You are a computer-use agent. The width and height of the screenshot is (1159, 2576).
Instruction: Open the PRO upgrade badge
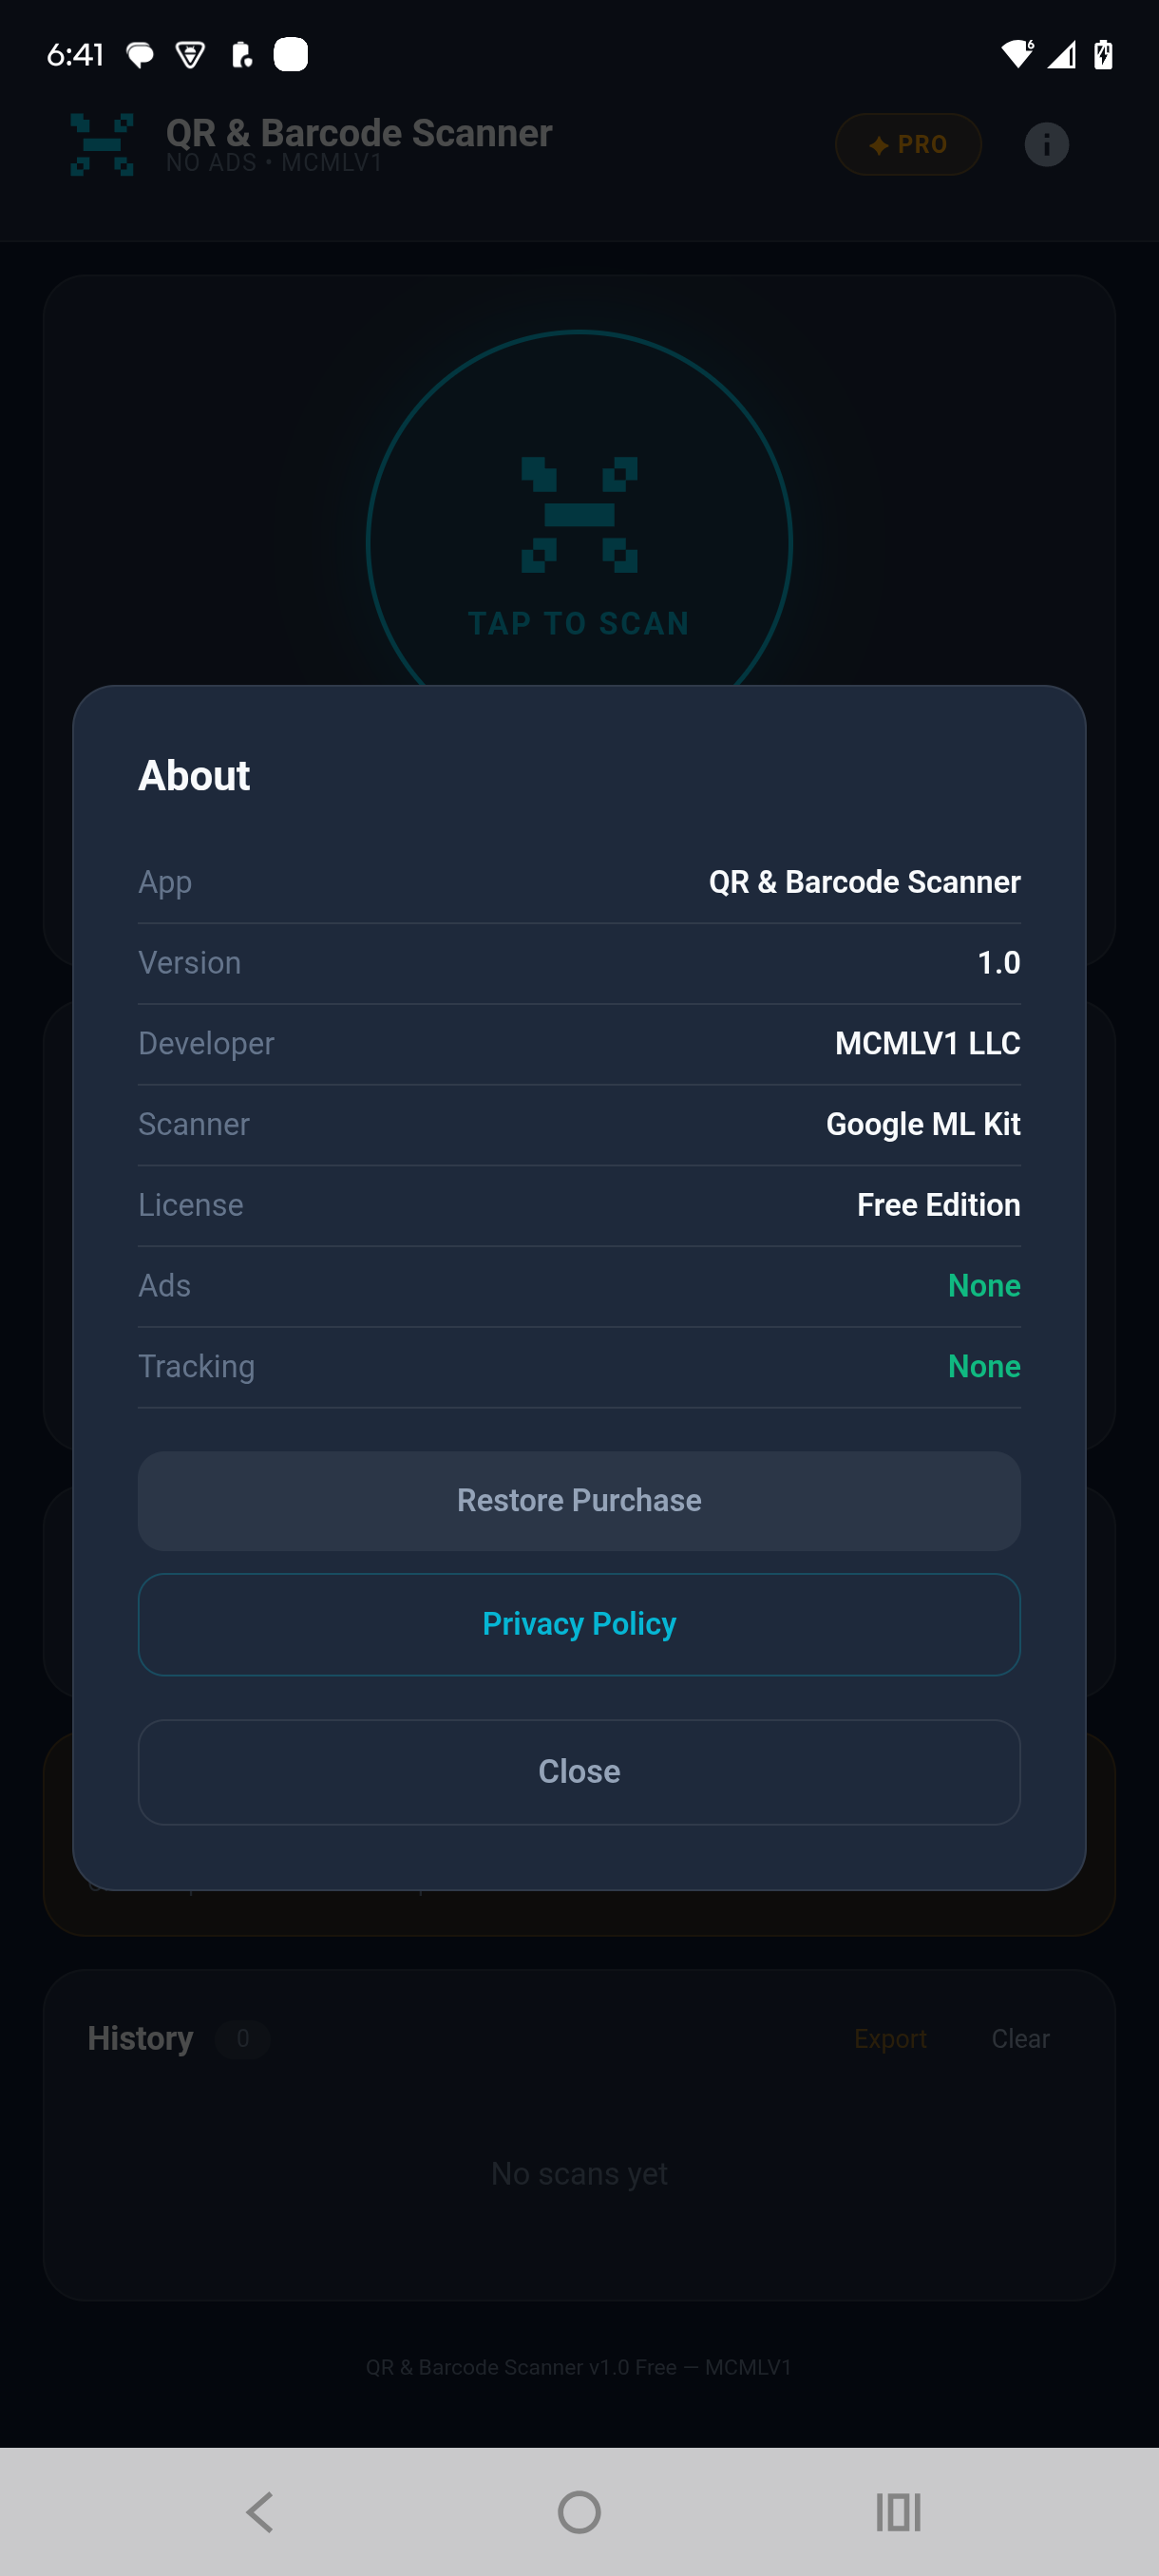908,144
